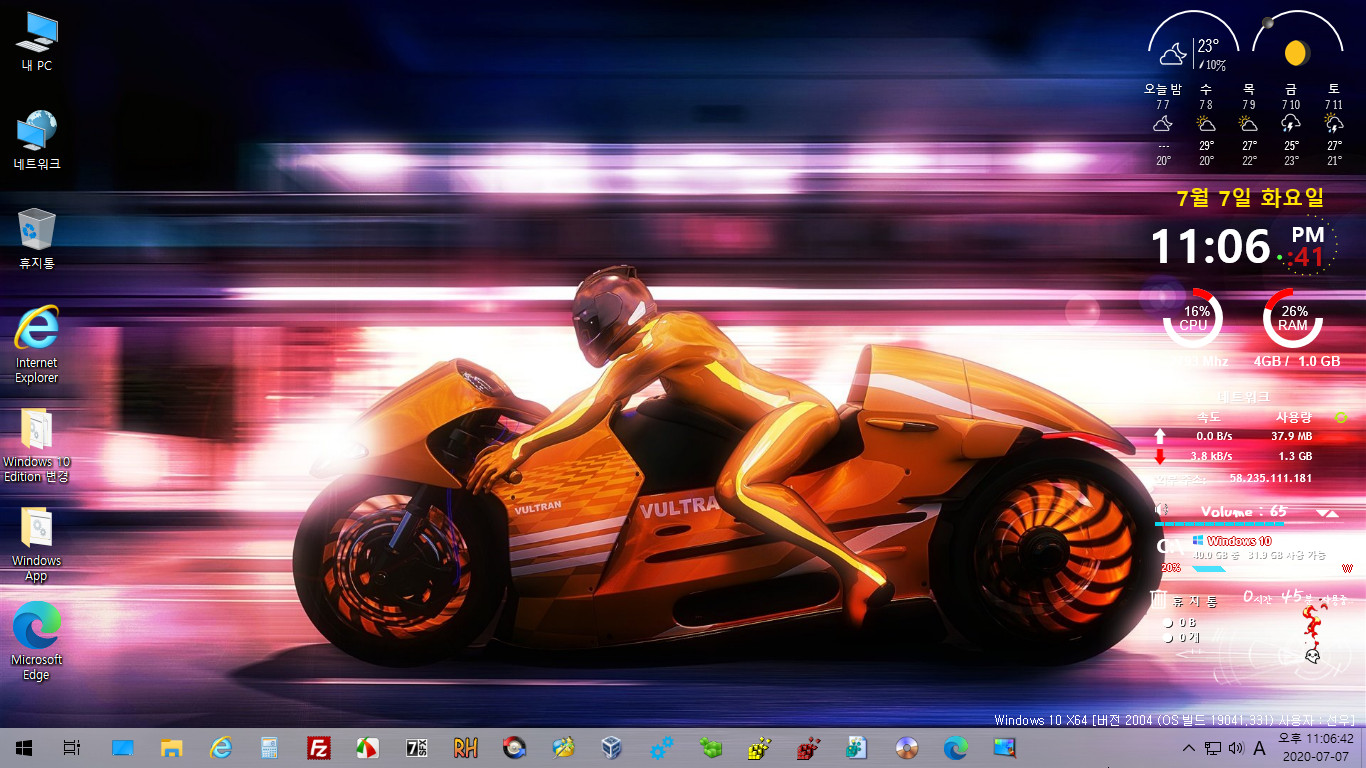Screen dimensions: 1366x768
Task: Refresh network widget with green arrows icon
Action: point(1342,417)
